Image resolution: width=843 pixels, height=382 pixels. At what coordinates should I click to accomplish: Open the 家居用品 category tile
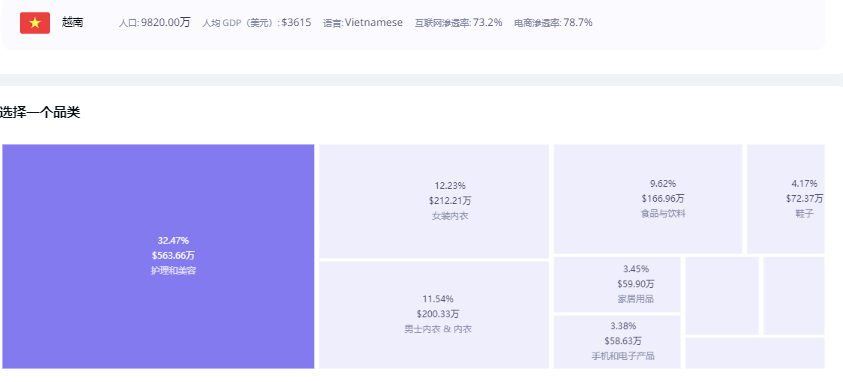pyautogui.click(x=617, y=284)
